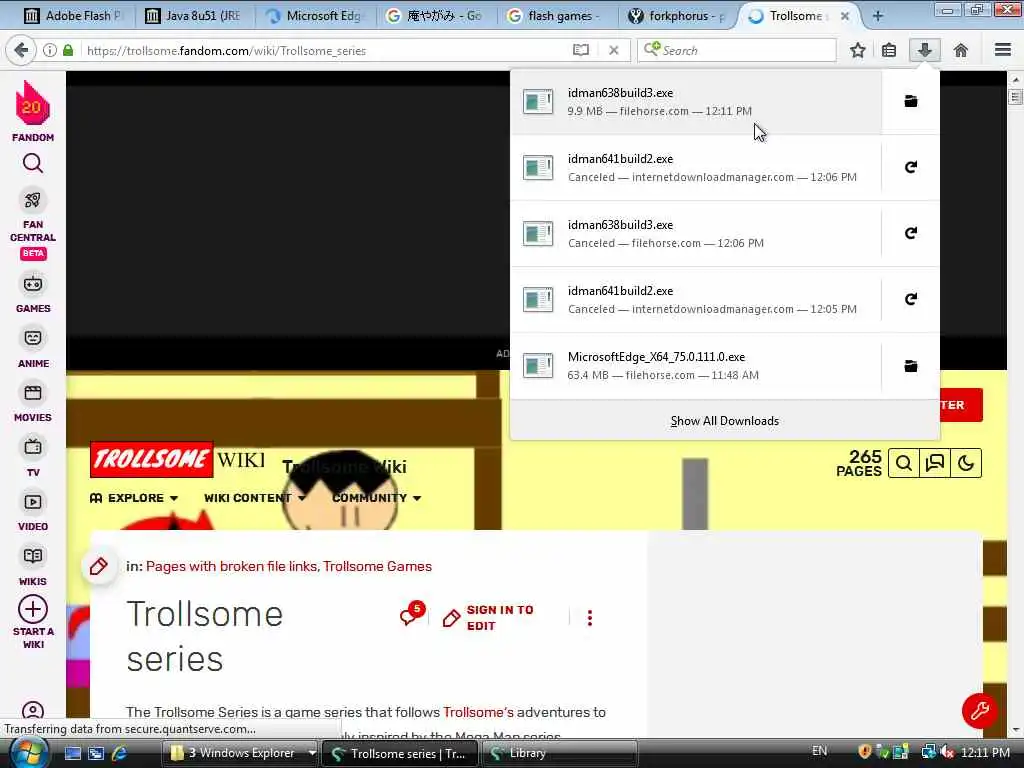View site information icon in address bar
The width and height of the screenshot is (1024, 768).
(50, 50)
